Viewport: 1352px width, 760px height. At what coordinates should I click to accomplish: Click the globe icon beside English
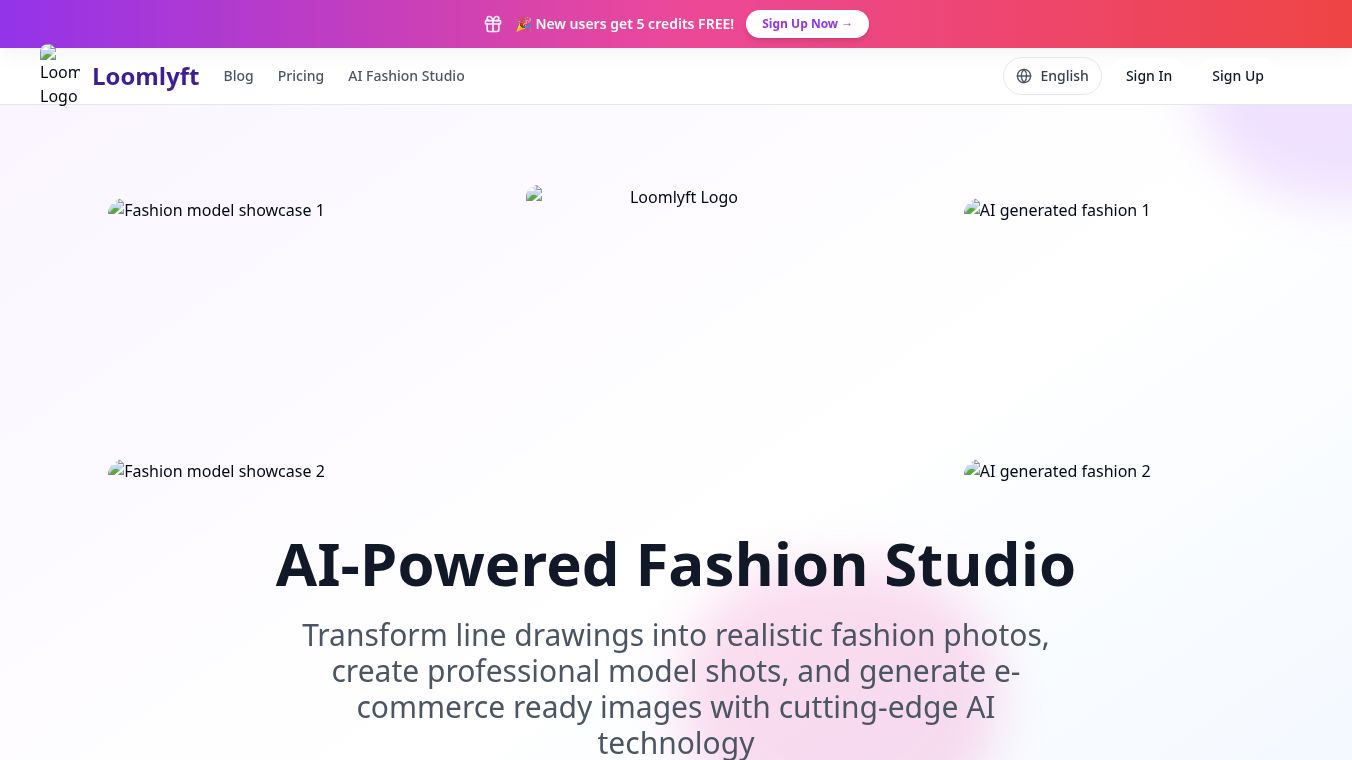pyautogui.click(x=1024, y=76)
